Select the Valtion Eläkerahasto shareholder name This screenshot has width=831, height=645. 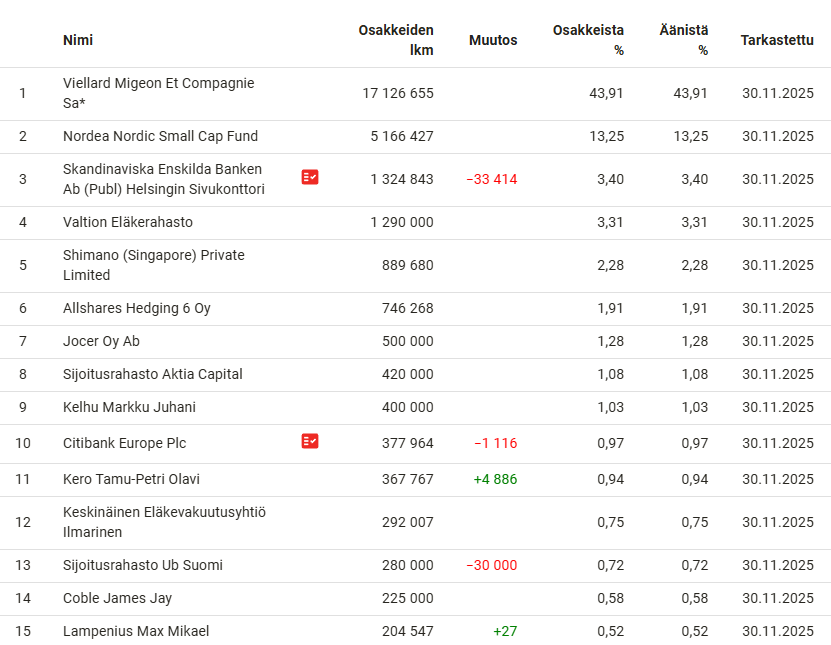point(128,222)
